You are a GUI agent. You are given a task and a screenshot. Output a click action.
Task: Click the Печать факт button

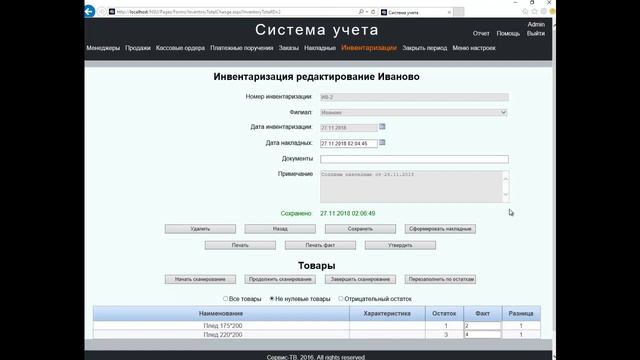[320, 245]
